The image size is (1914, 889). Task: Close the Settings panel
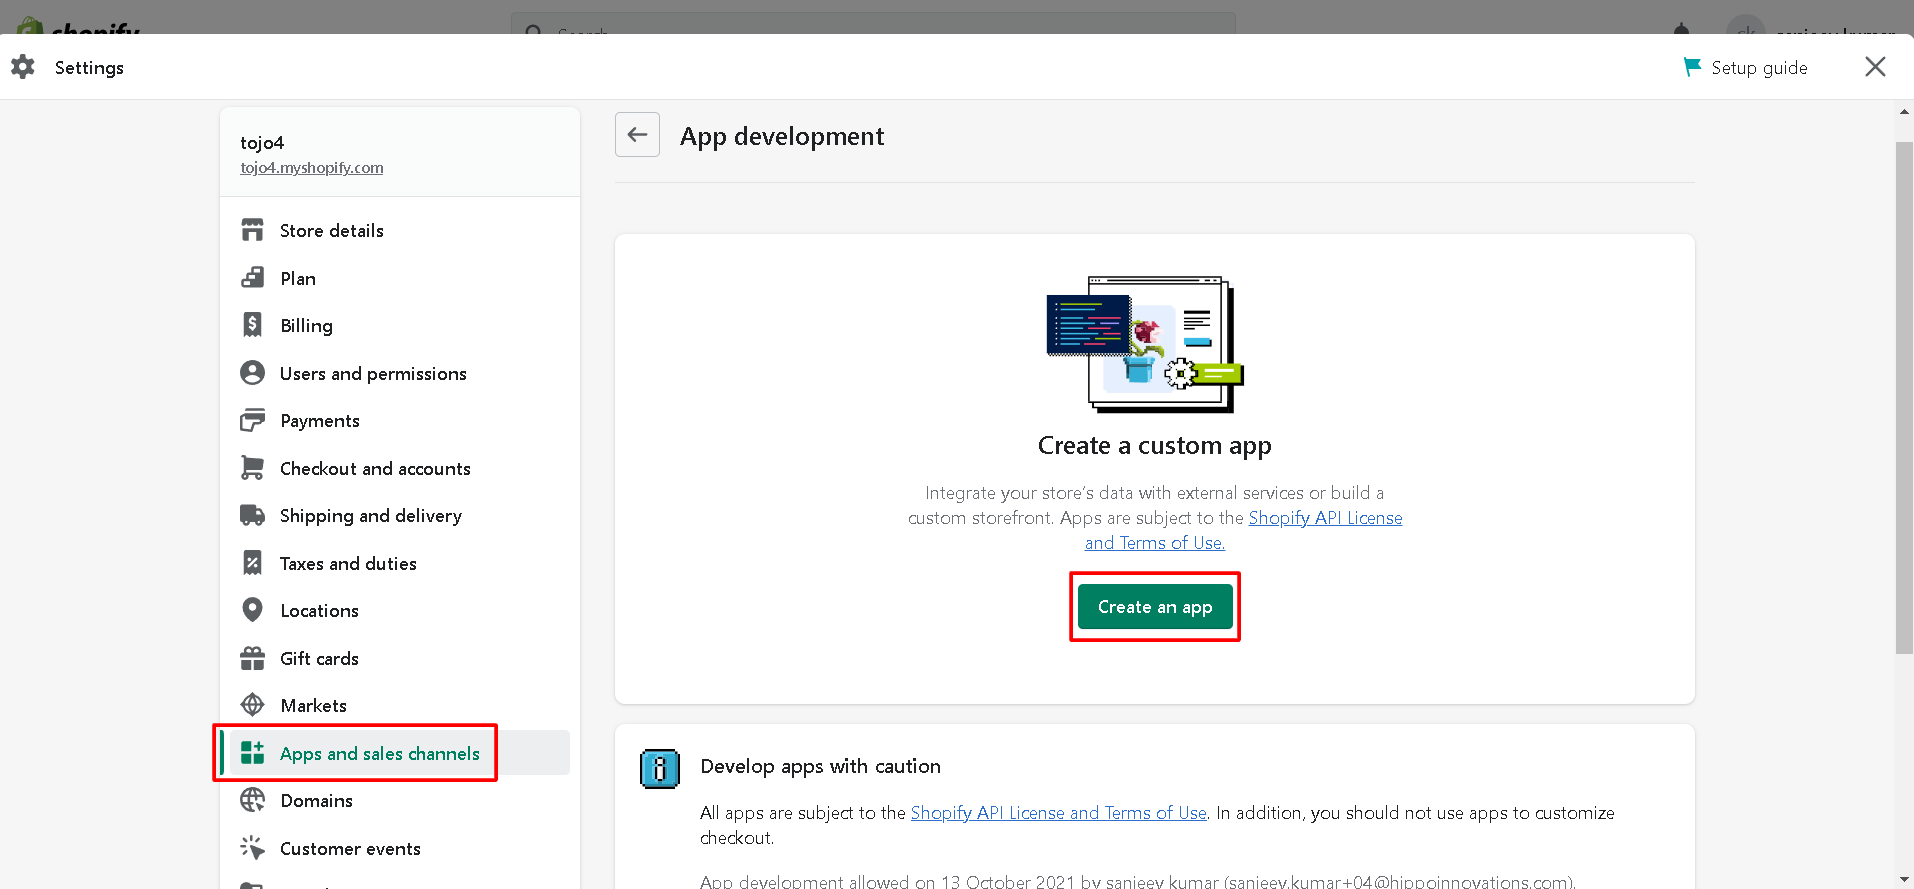click(x=1875, y=67)
